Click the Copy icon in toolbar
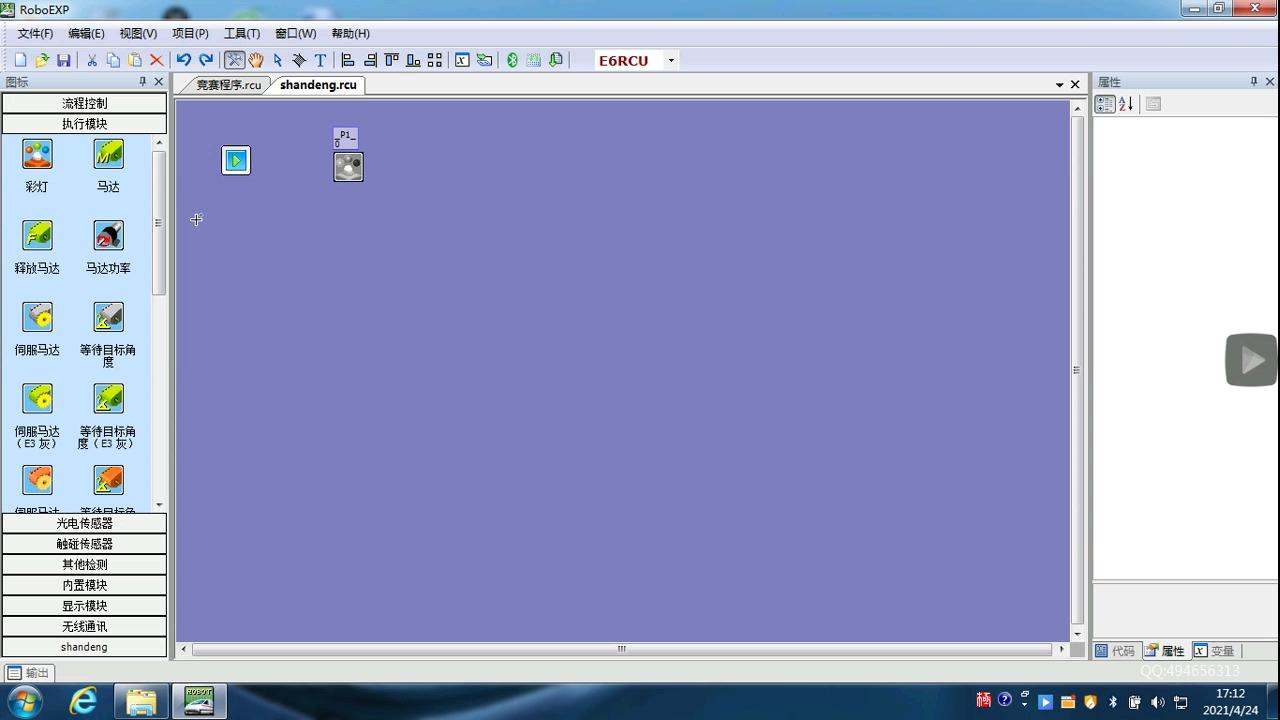 [113, 60]
